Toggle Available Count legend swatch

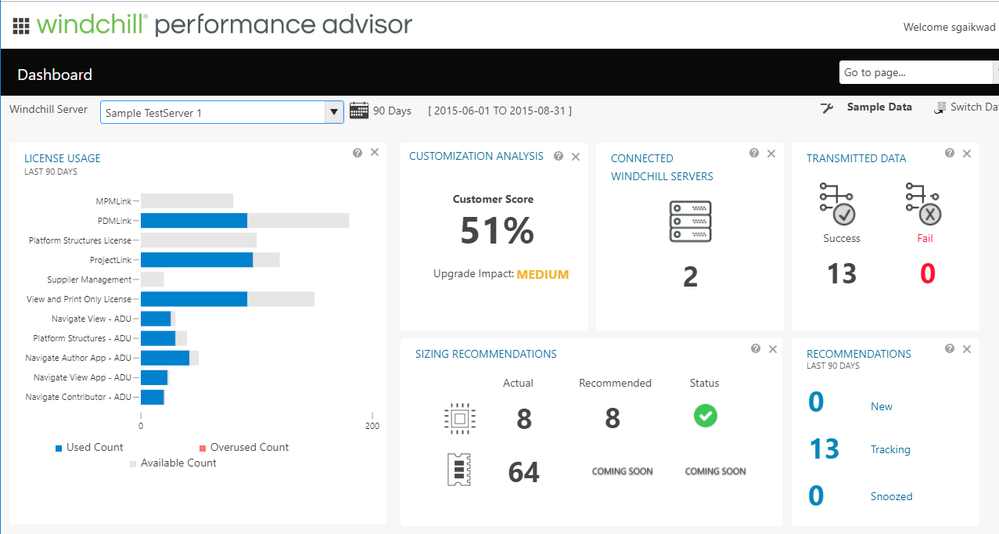coord(133,464)
